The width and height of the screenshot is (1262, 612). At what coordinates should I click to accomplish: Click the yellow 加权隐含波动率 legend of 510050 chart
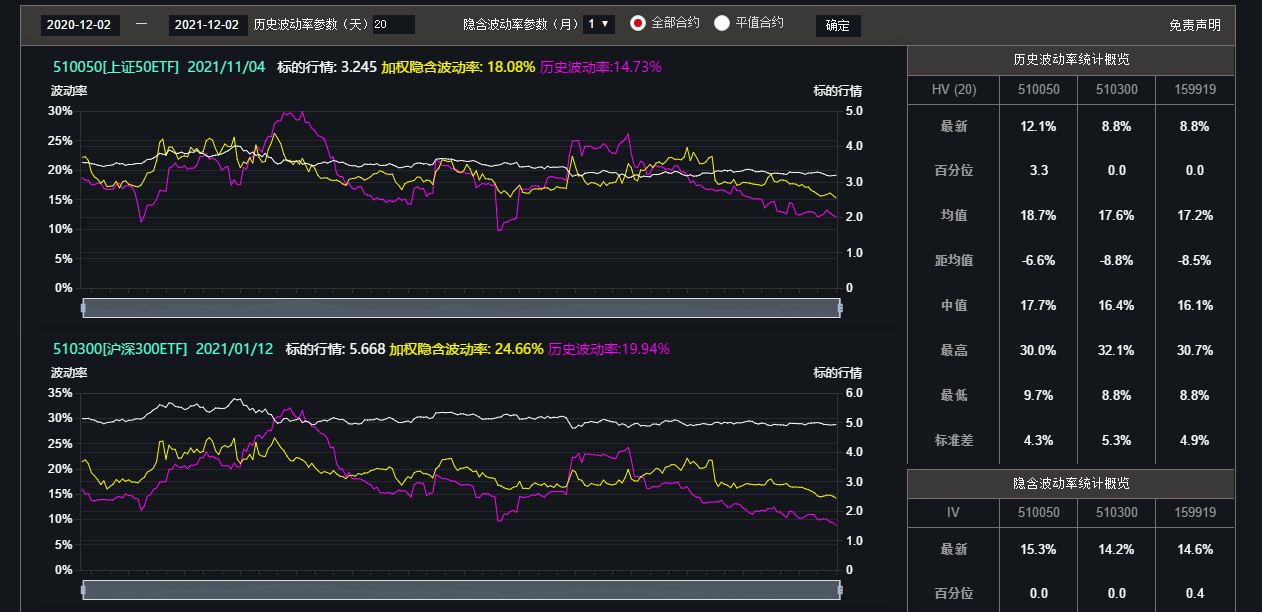(458, 67)
